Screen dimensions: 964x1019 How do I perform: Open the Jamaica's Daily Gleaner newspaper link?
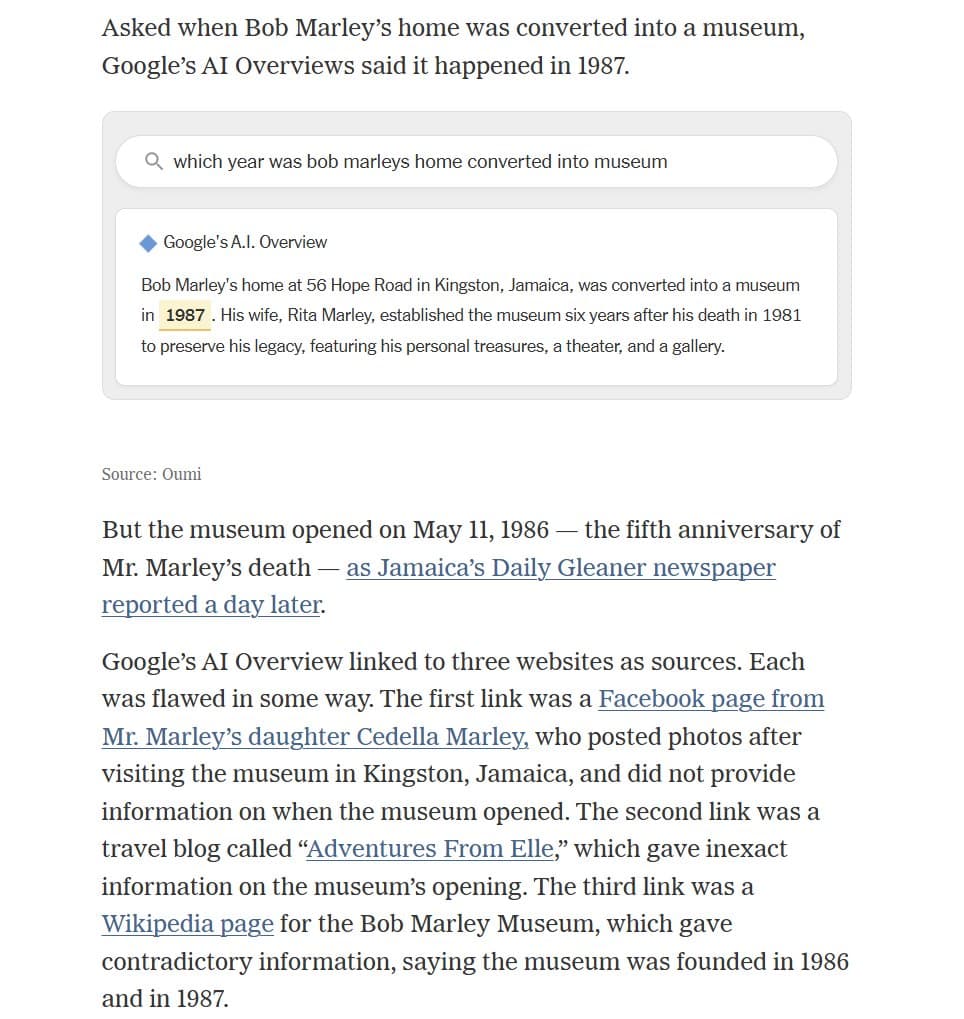[560, 568]
